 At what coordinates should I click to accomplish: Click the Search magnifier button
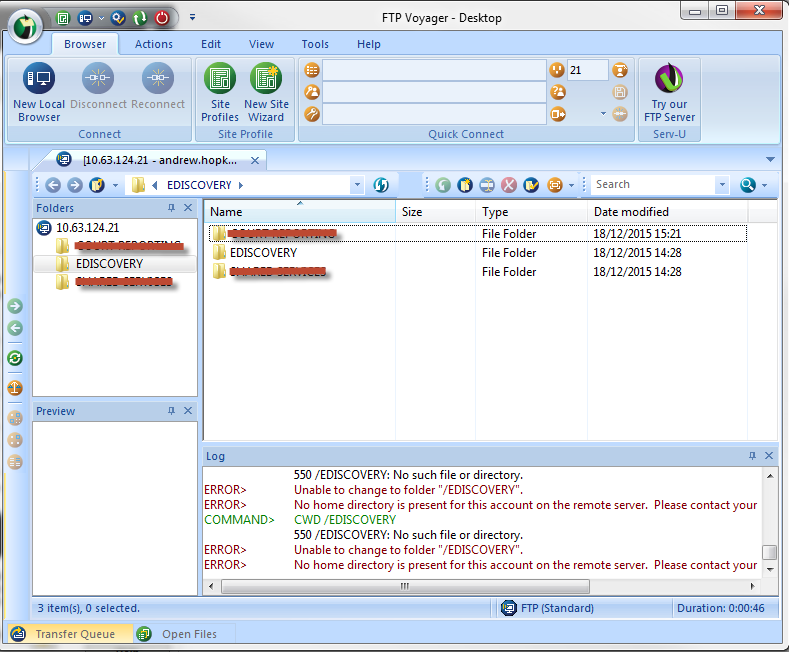748,185
